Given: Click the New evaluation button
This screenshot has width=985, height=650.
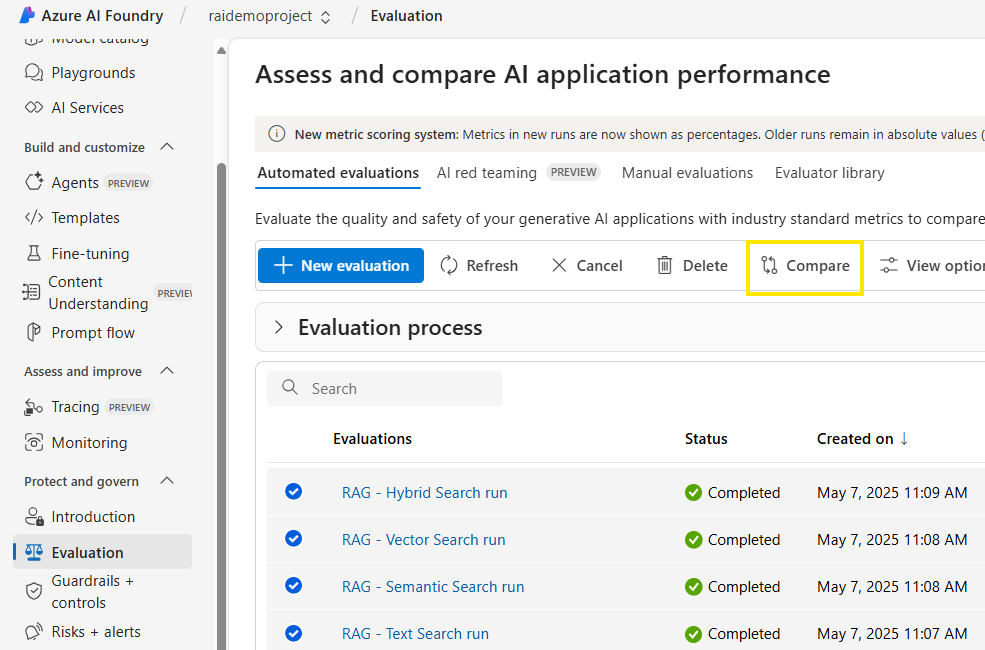Looking at the screenshot, I should click(341, 266).
